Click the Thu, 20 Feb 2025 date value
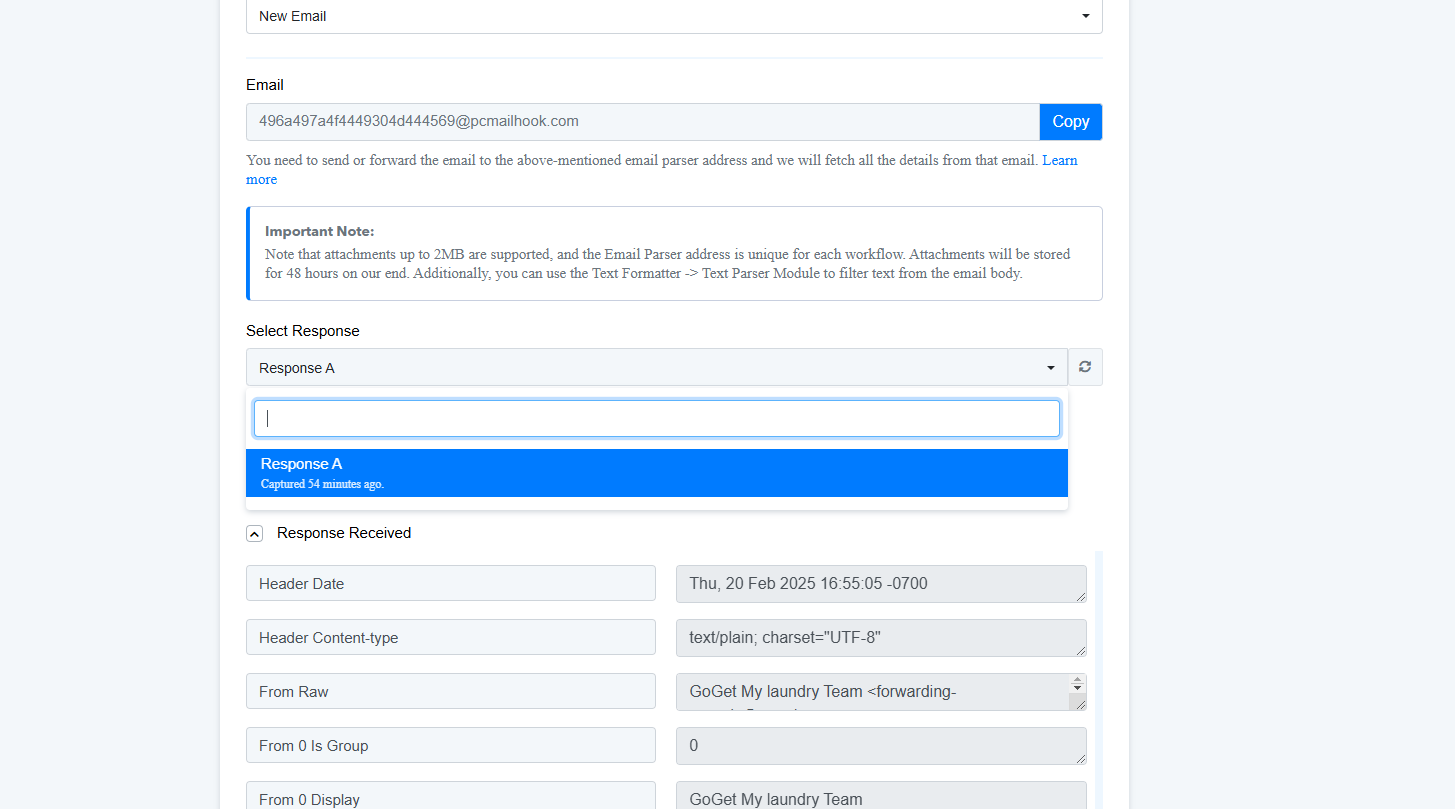 881,584
